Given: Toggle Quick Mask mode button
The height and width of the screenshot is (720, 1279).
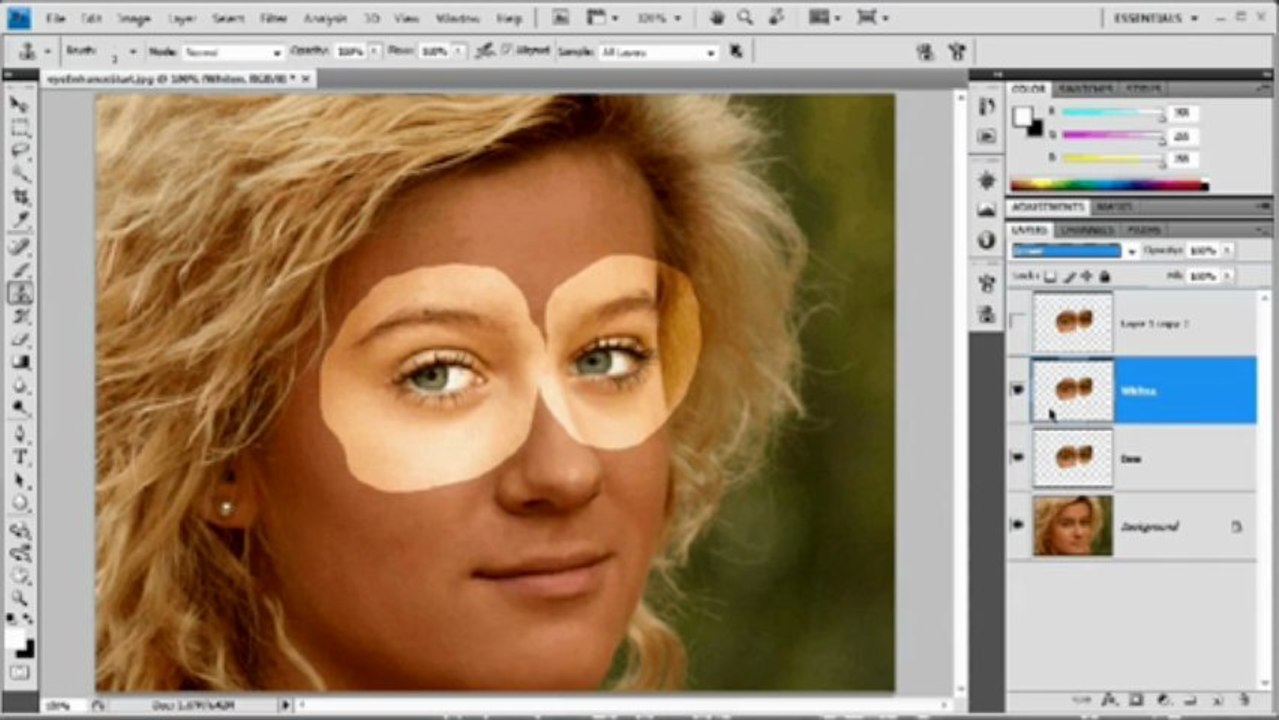Looking at the screenshot, I should tap(20, 673).
